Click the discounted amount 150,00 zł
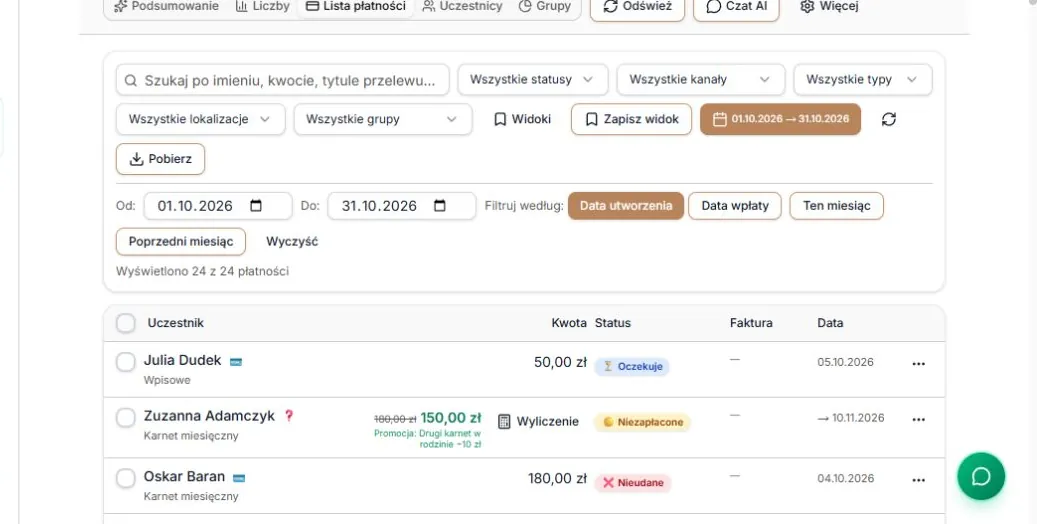Screen dimensions: 1037x524 [x=450, y=418]
